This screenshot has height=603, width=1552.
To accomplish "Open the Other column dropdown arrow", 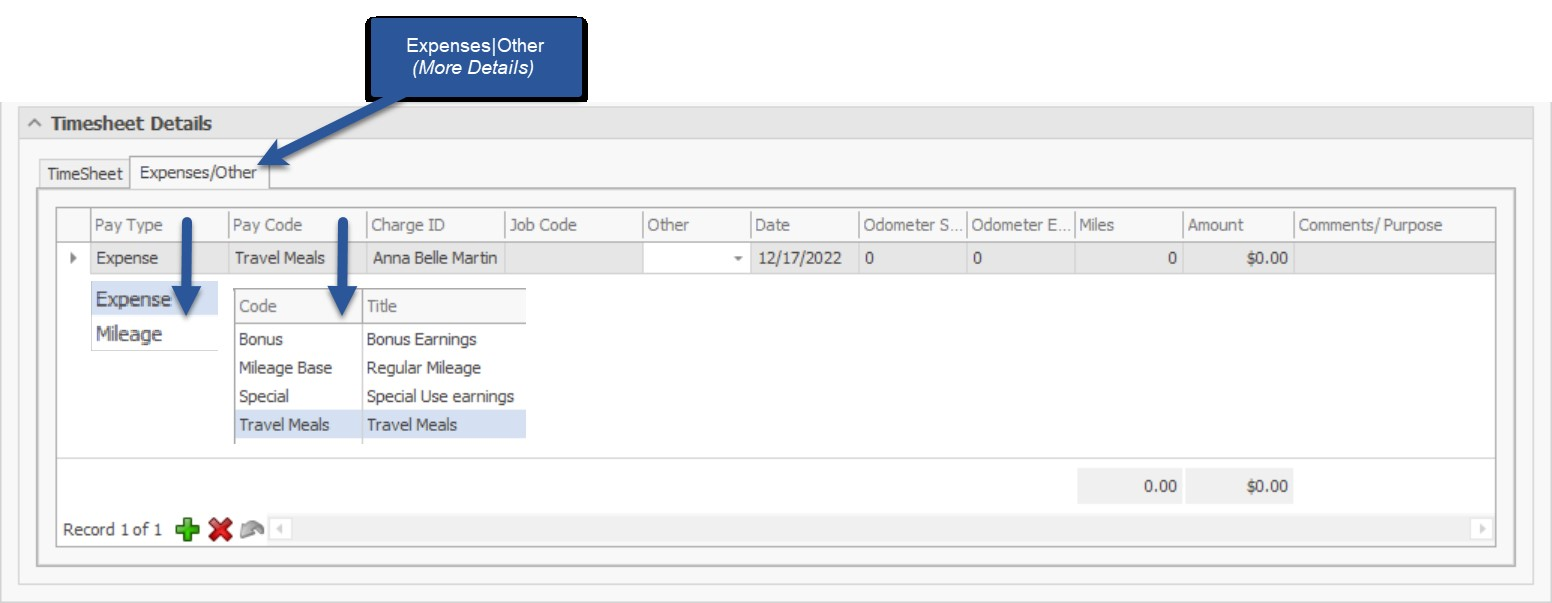I will pyautogui.click(x=738, y=258).
